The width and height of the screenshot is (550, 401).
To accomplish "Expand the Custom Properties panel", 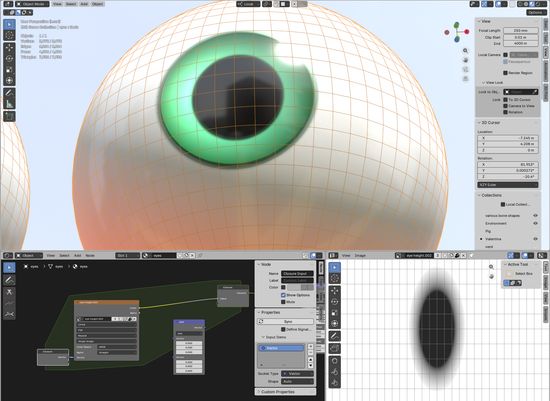I will pyautogui.click(x=277, y=392).
